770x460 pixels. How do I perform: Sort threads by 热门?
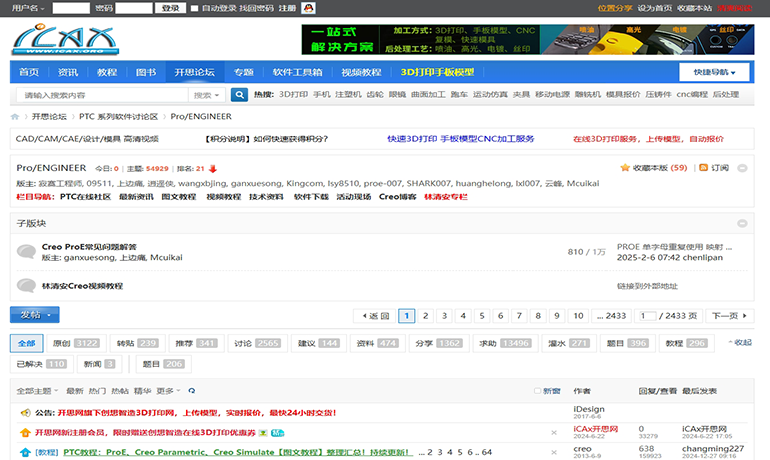pos(97,391)
